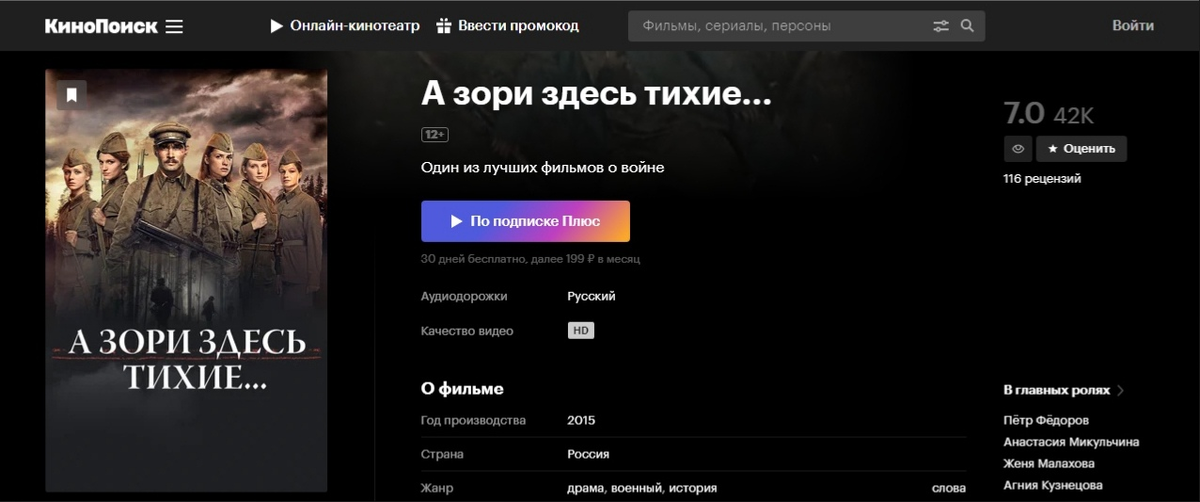1200x502 pixels.
Task: Click Войти to sign in
Action: 1133,26
